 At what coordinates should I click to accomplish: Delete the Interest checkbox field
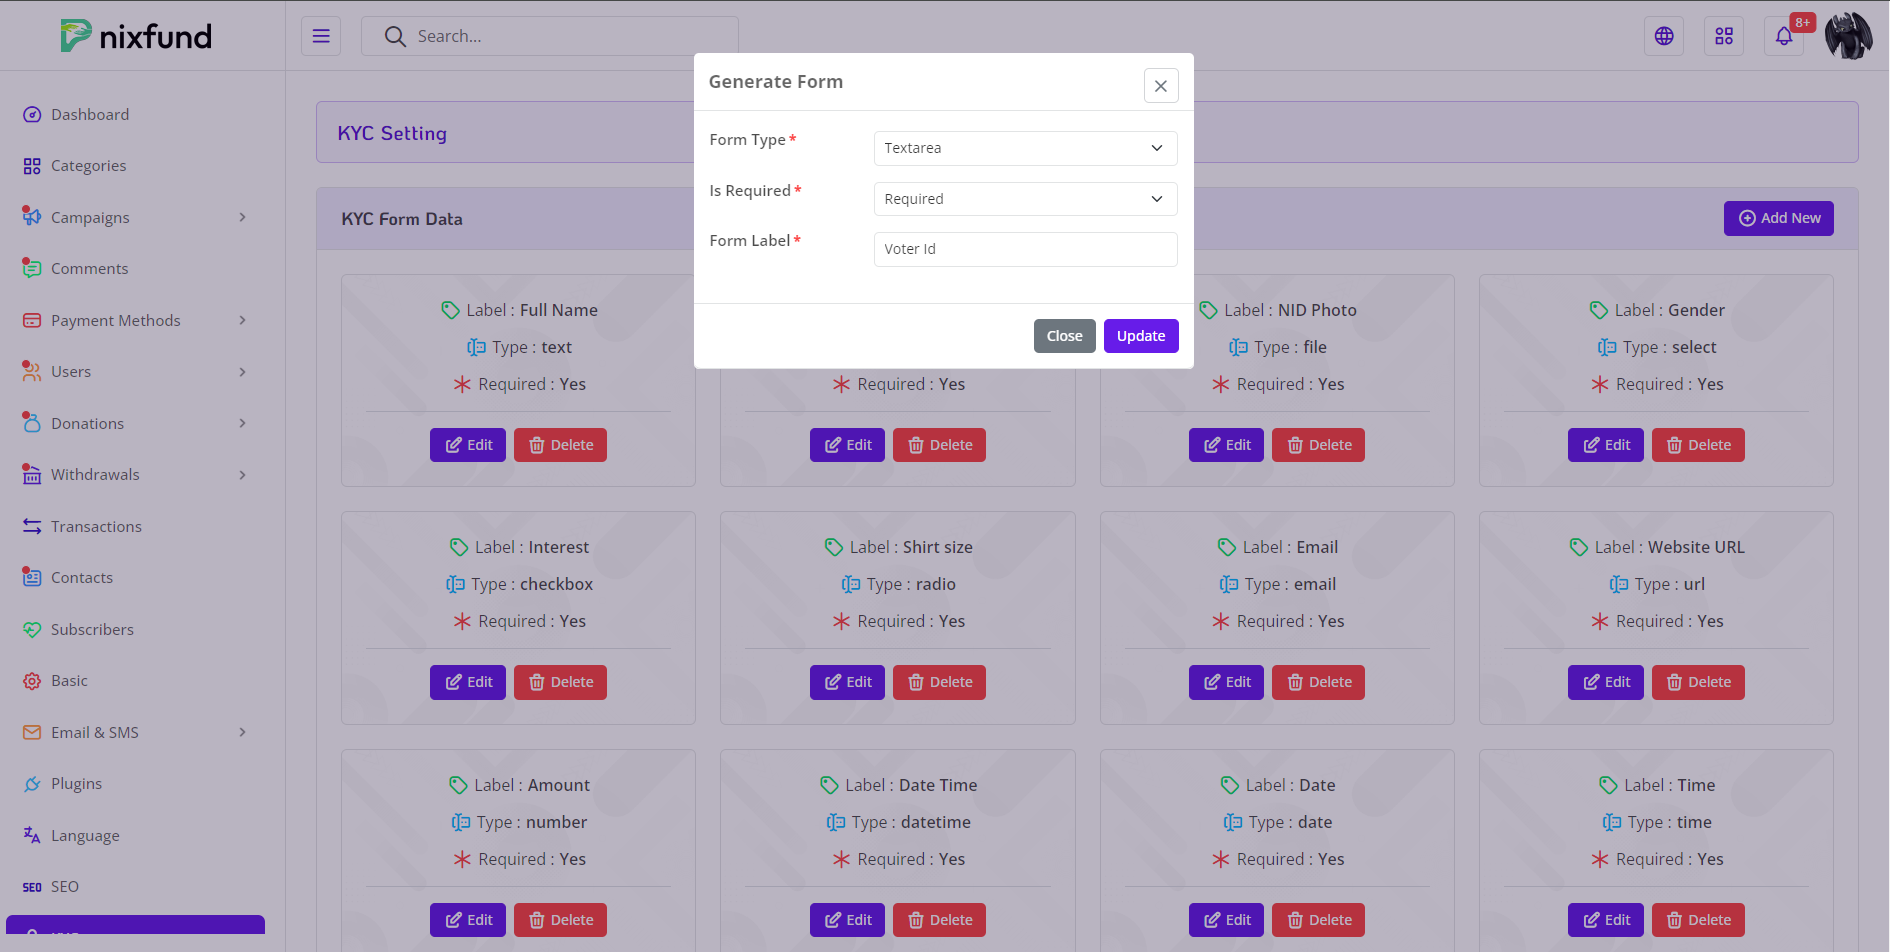(560, 682)
